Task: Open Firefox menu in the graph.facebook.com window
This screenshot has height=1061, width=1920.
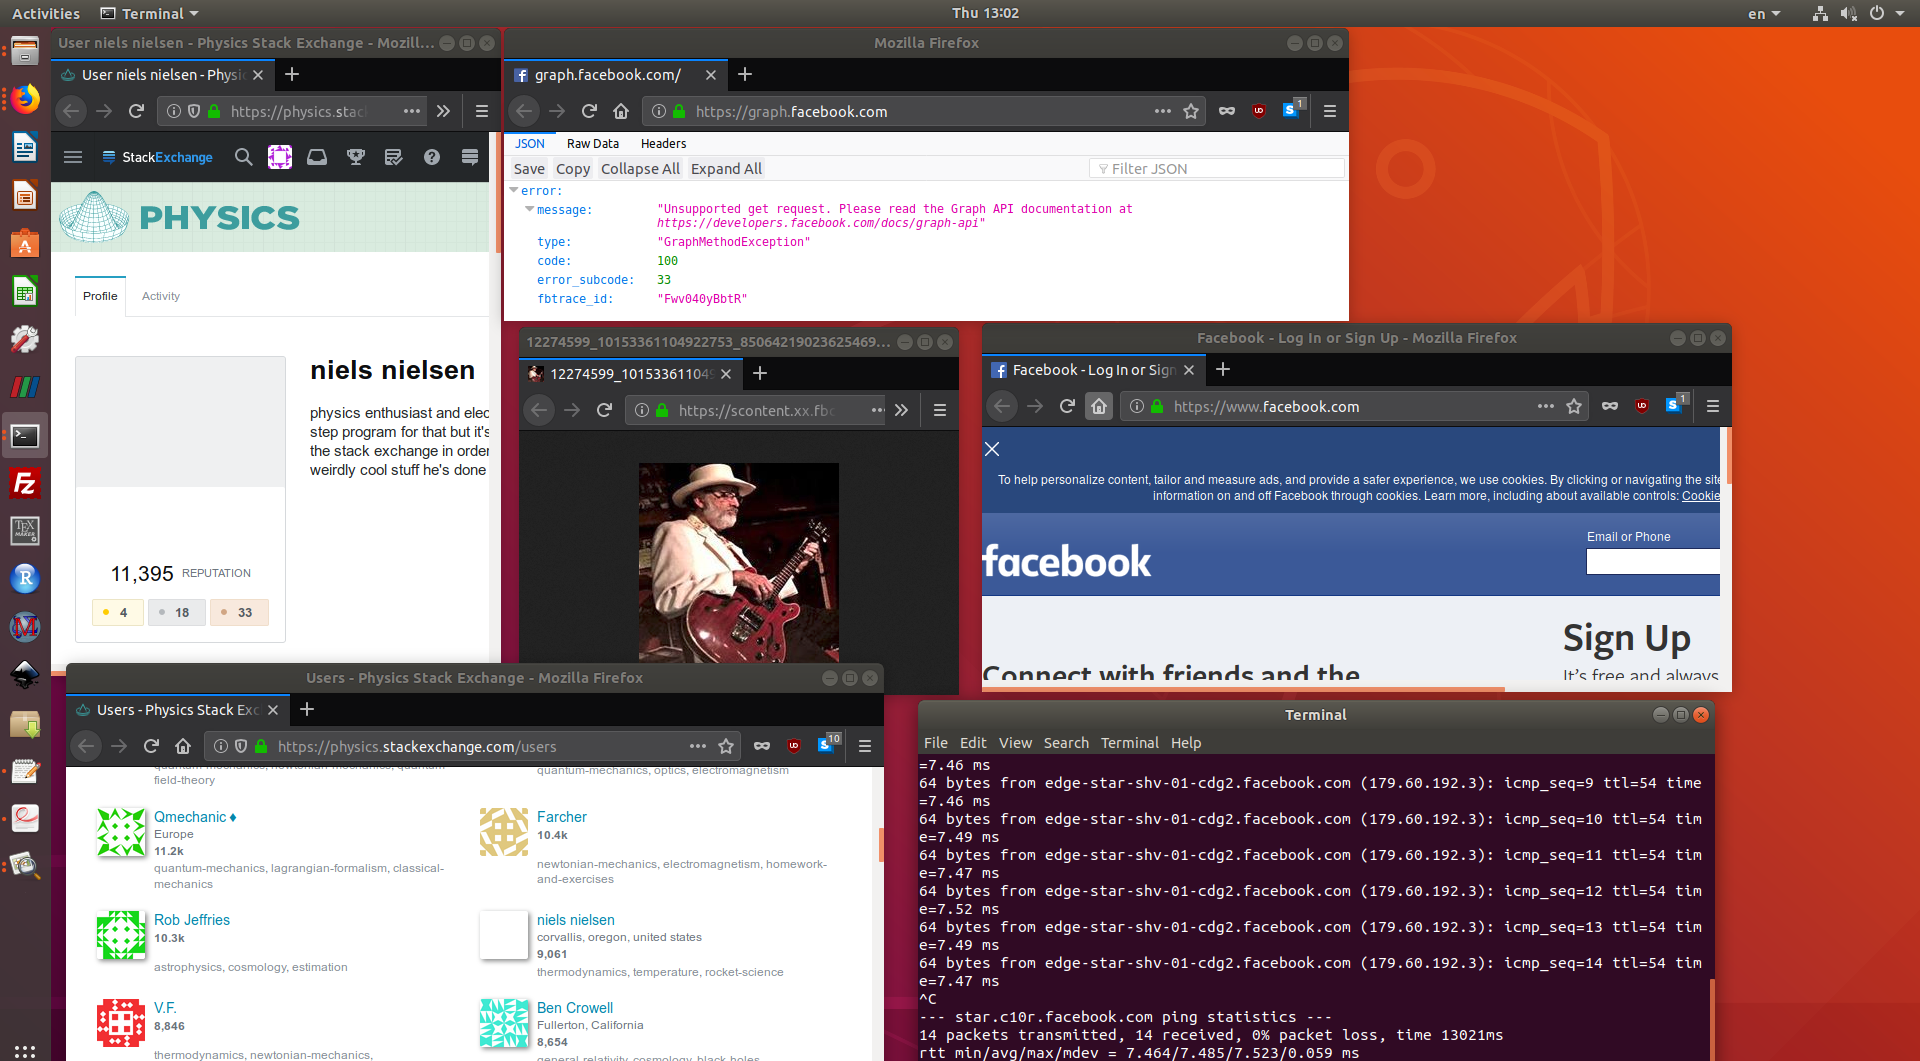Action: click(1330, 111)
